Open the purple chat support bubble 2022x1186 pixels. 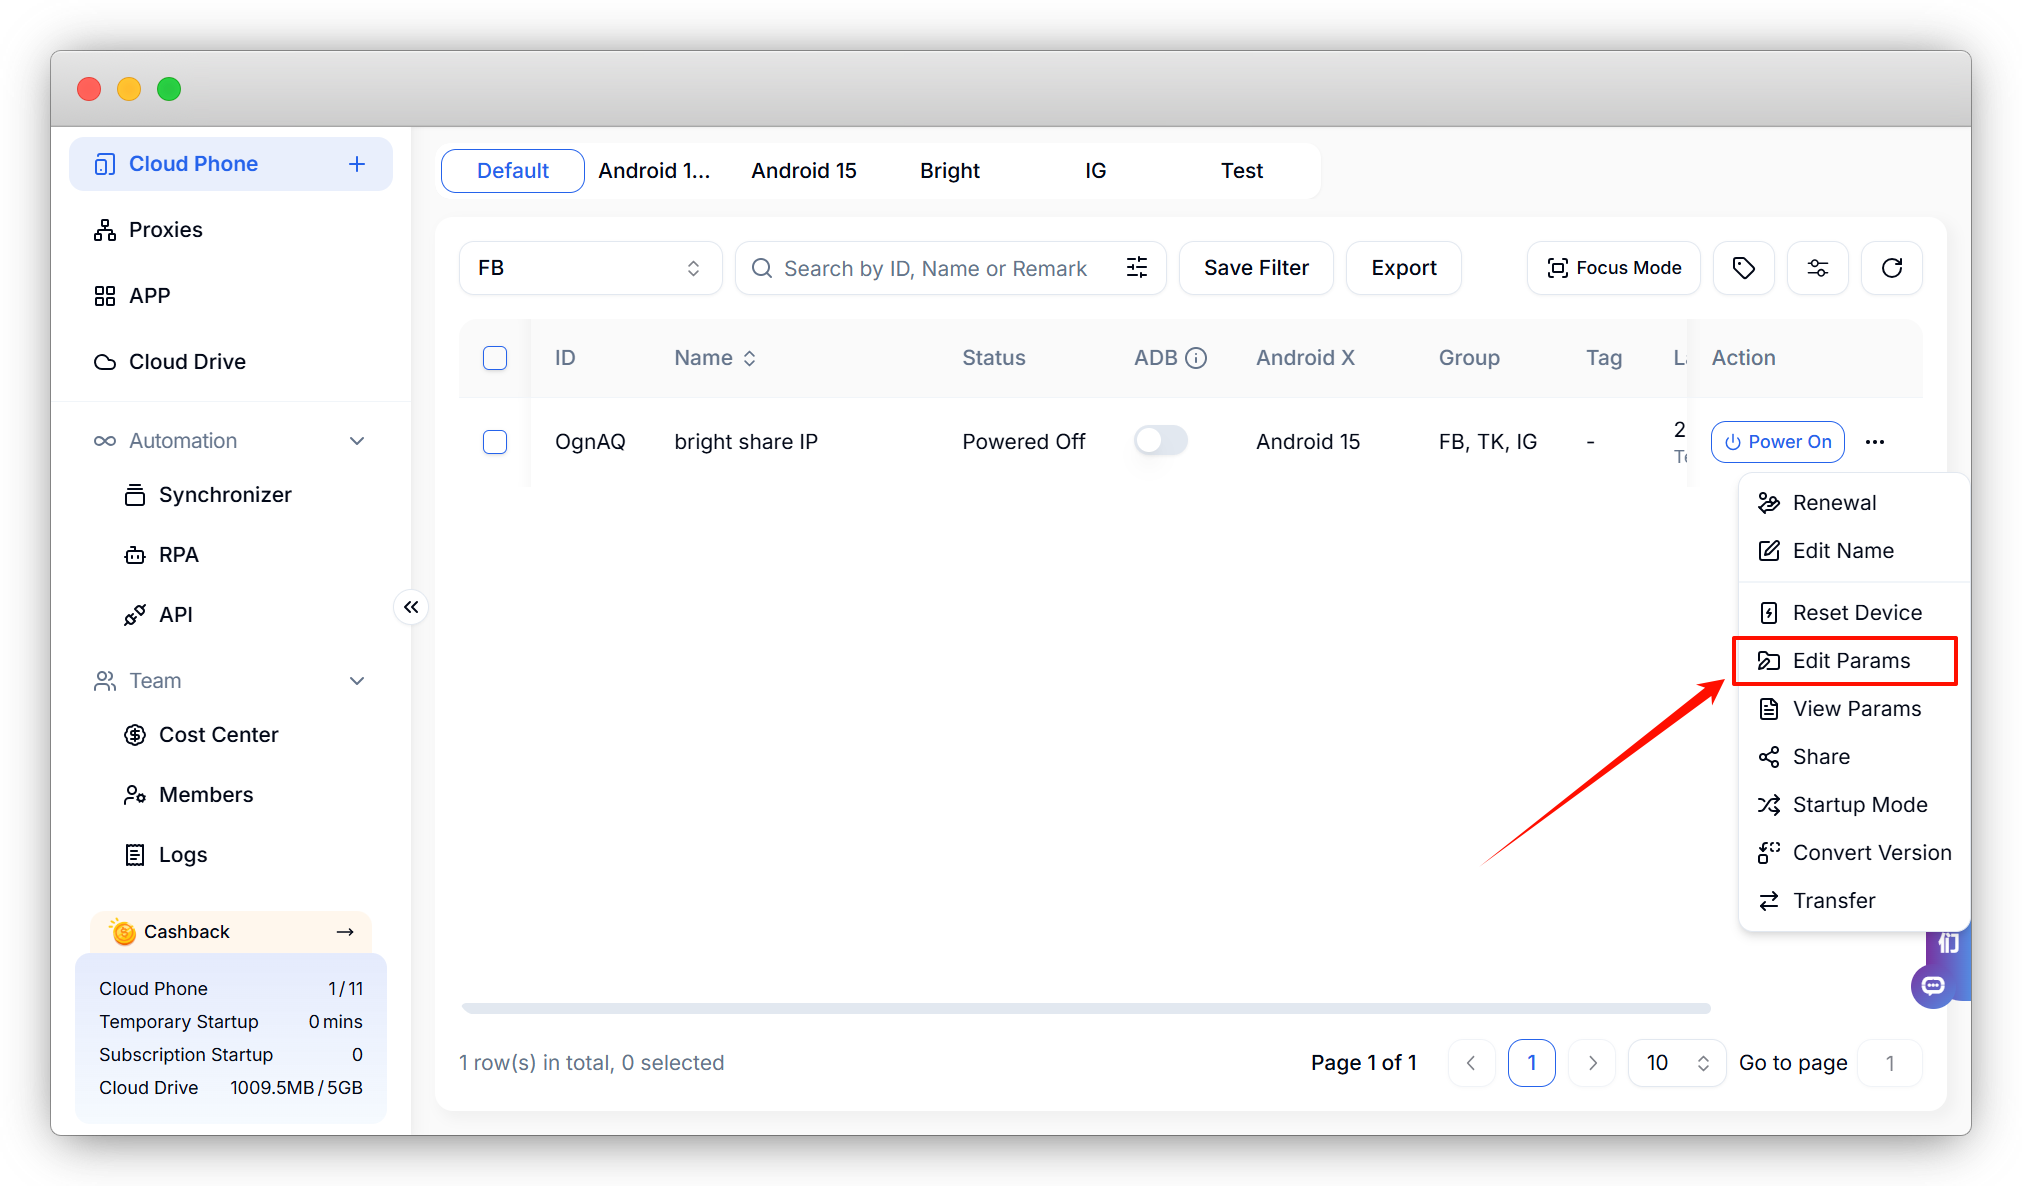1933,986
